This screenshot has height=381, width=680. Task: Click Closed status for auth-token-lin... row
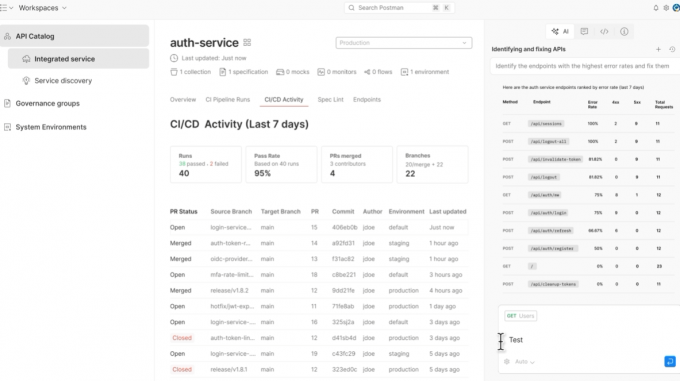click(182, 338)
